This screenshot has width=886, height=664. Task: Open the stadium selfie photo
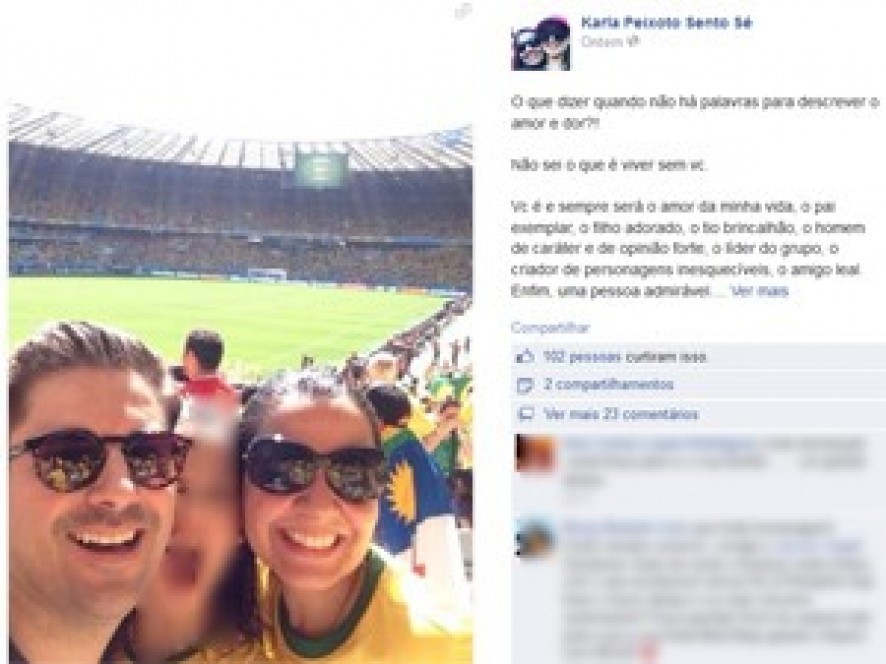tap(240, 383)
